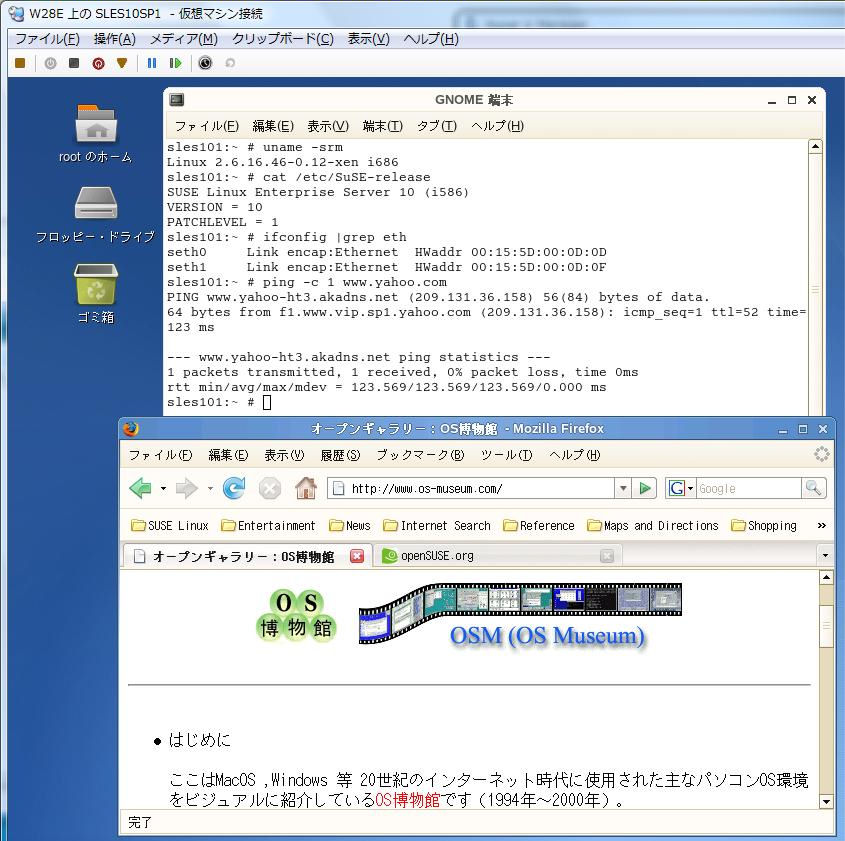Open the Internet Search bookmark folder

pyautogui.click(x=437, y=525)
